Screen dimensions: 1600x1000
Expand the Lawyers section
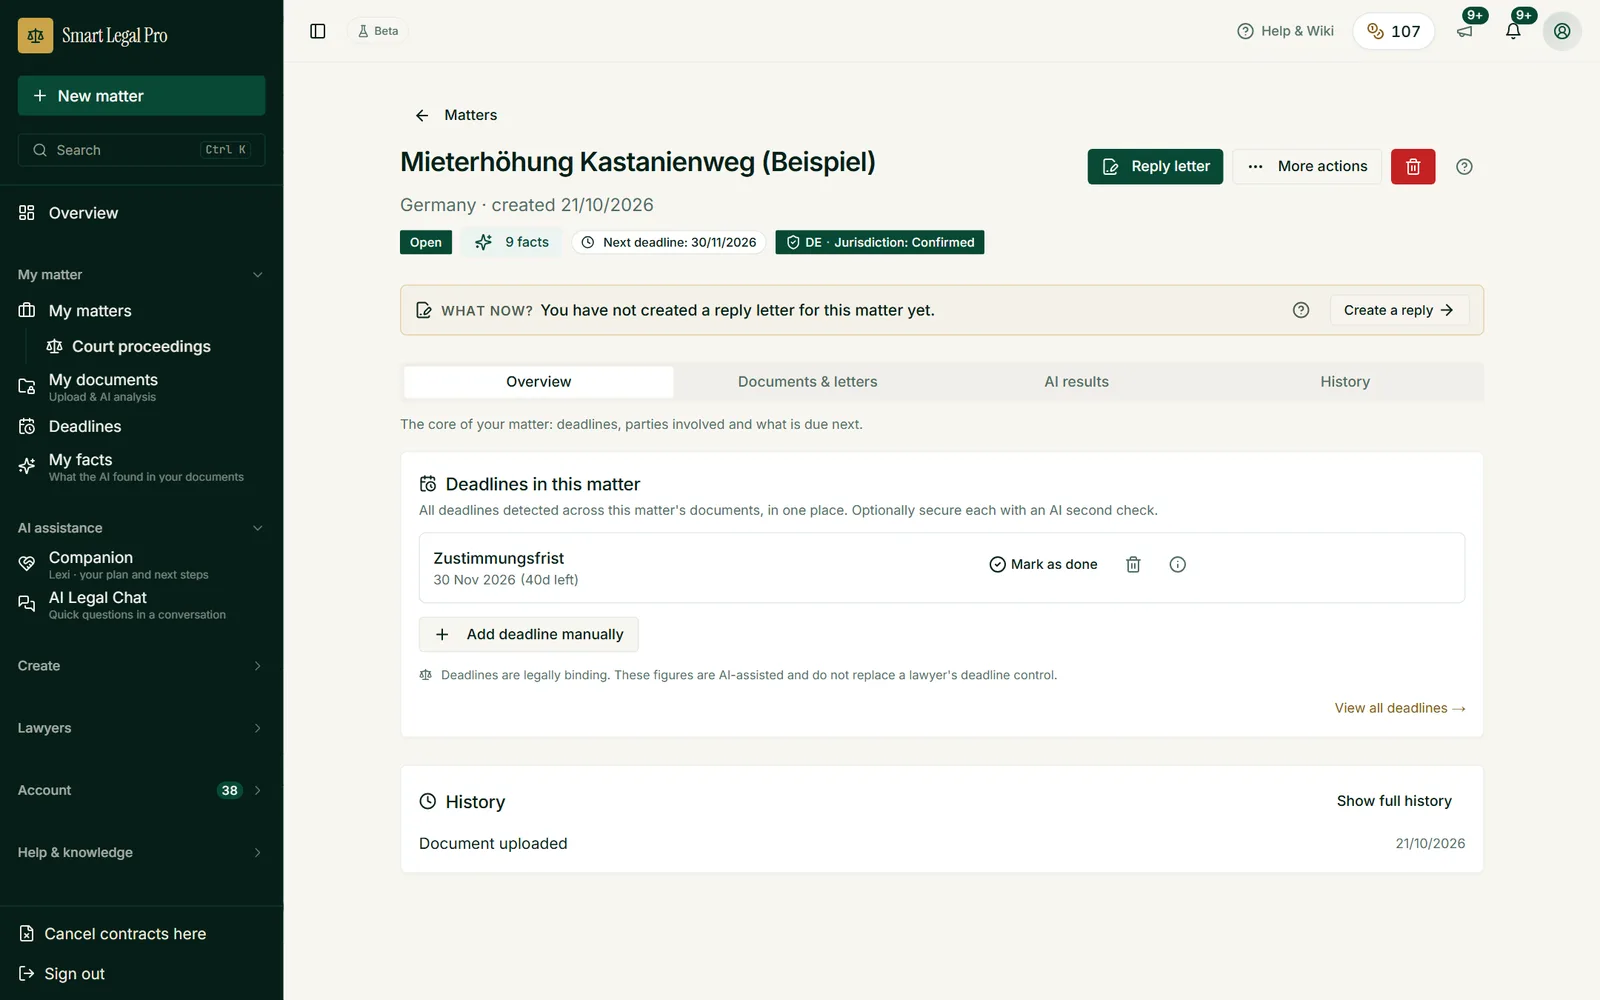point(141,728)
